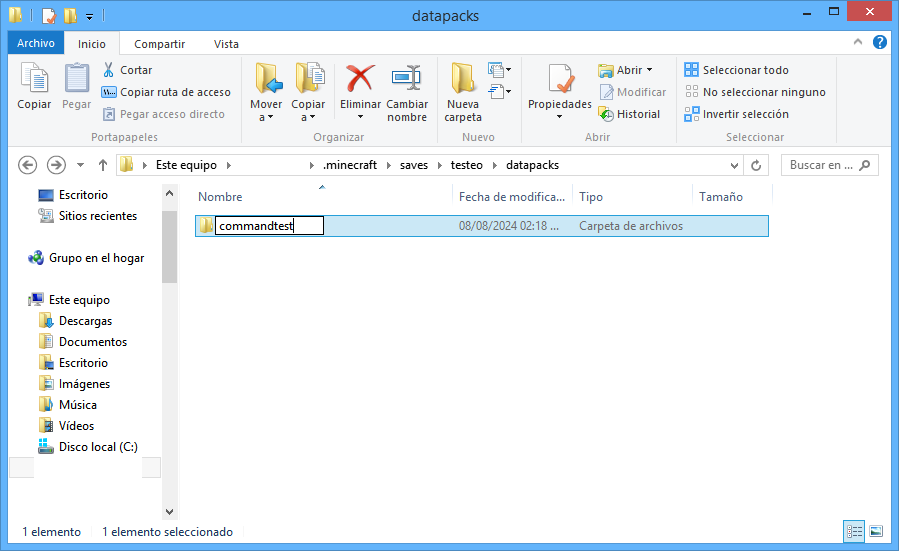Click the Refresh button
The height and width of the screenshot is (551, 899).
point(756,165)
